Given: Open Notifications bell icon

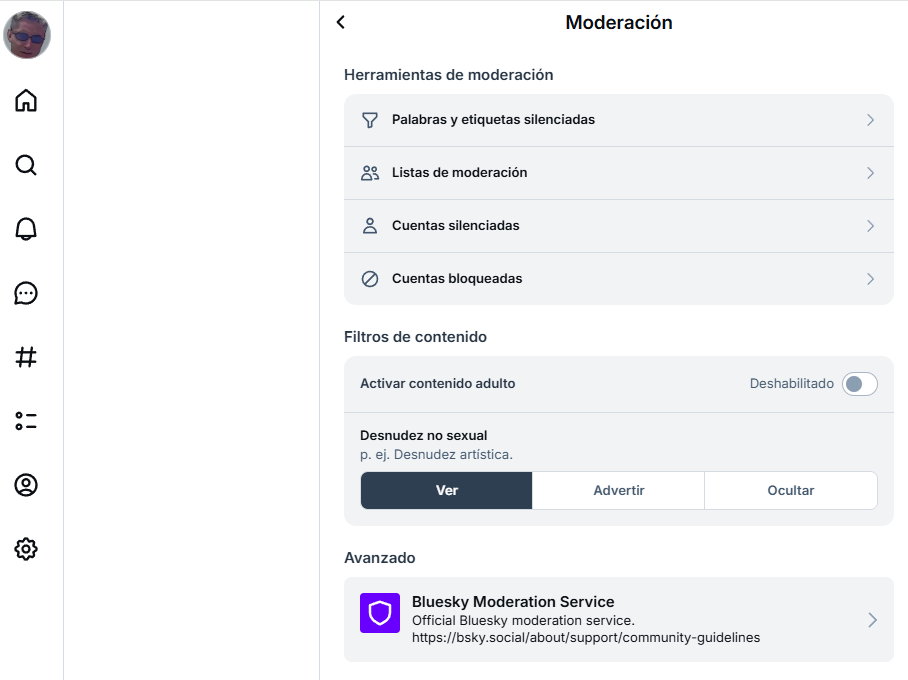Looking at the screenshot, I should 26,229.
